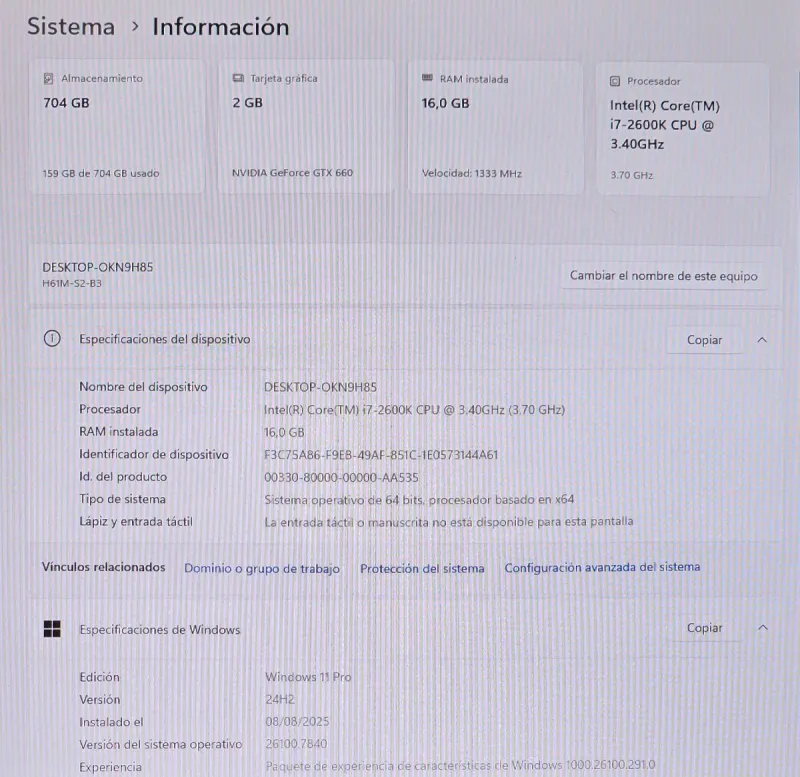This screenshot has width=800, height=777.
Task: Open the Almacenamiento 704 GB card
Action: 117,126
